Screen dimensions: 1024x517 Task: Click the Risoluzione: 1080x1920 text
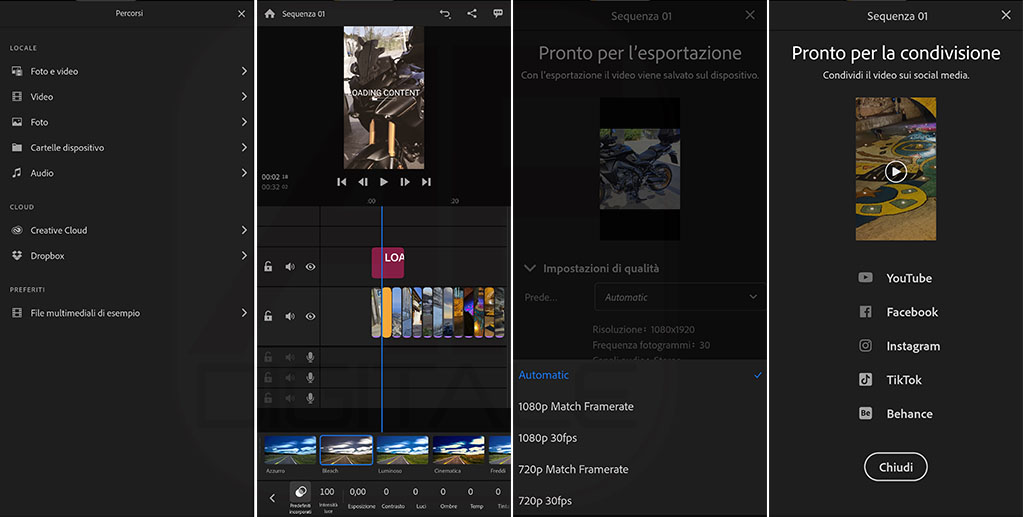pos(643,330)
